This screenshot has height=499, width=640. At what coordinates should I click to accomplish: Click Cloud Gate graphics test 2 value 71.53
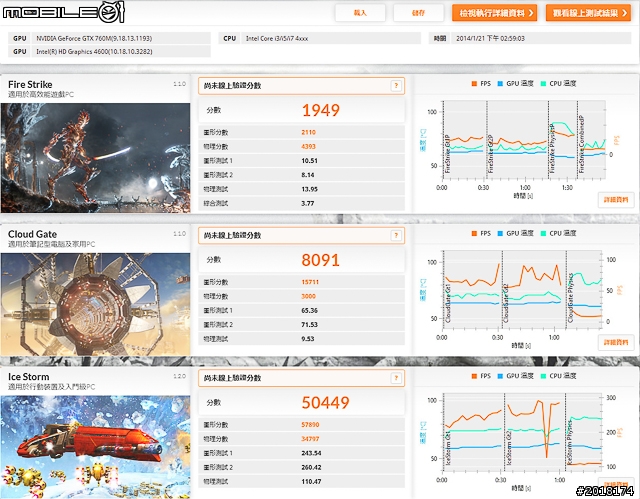click(x=309, y=325)
